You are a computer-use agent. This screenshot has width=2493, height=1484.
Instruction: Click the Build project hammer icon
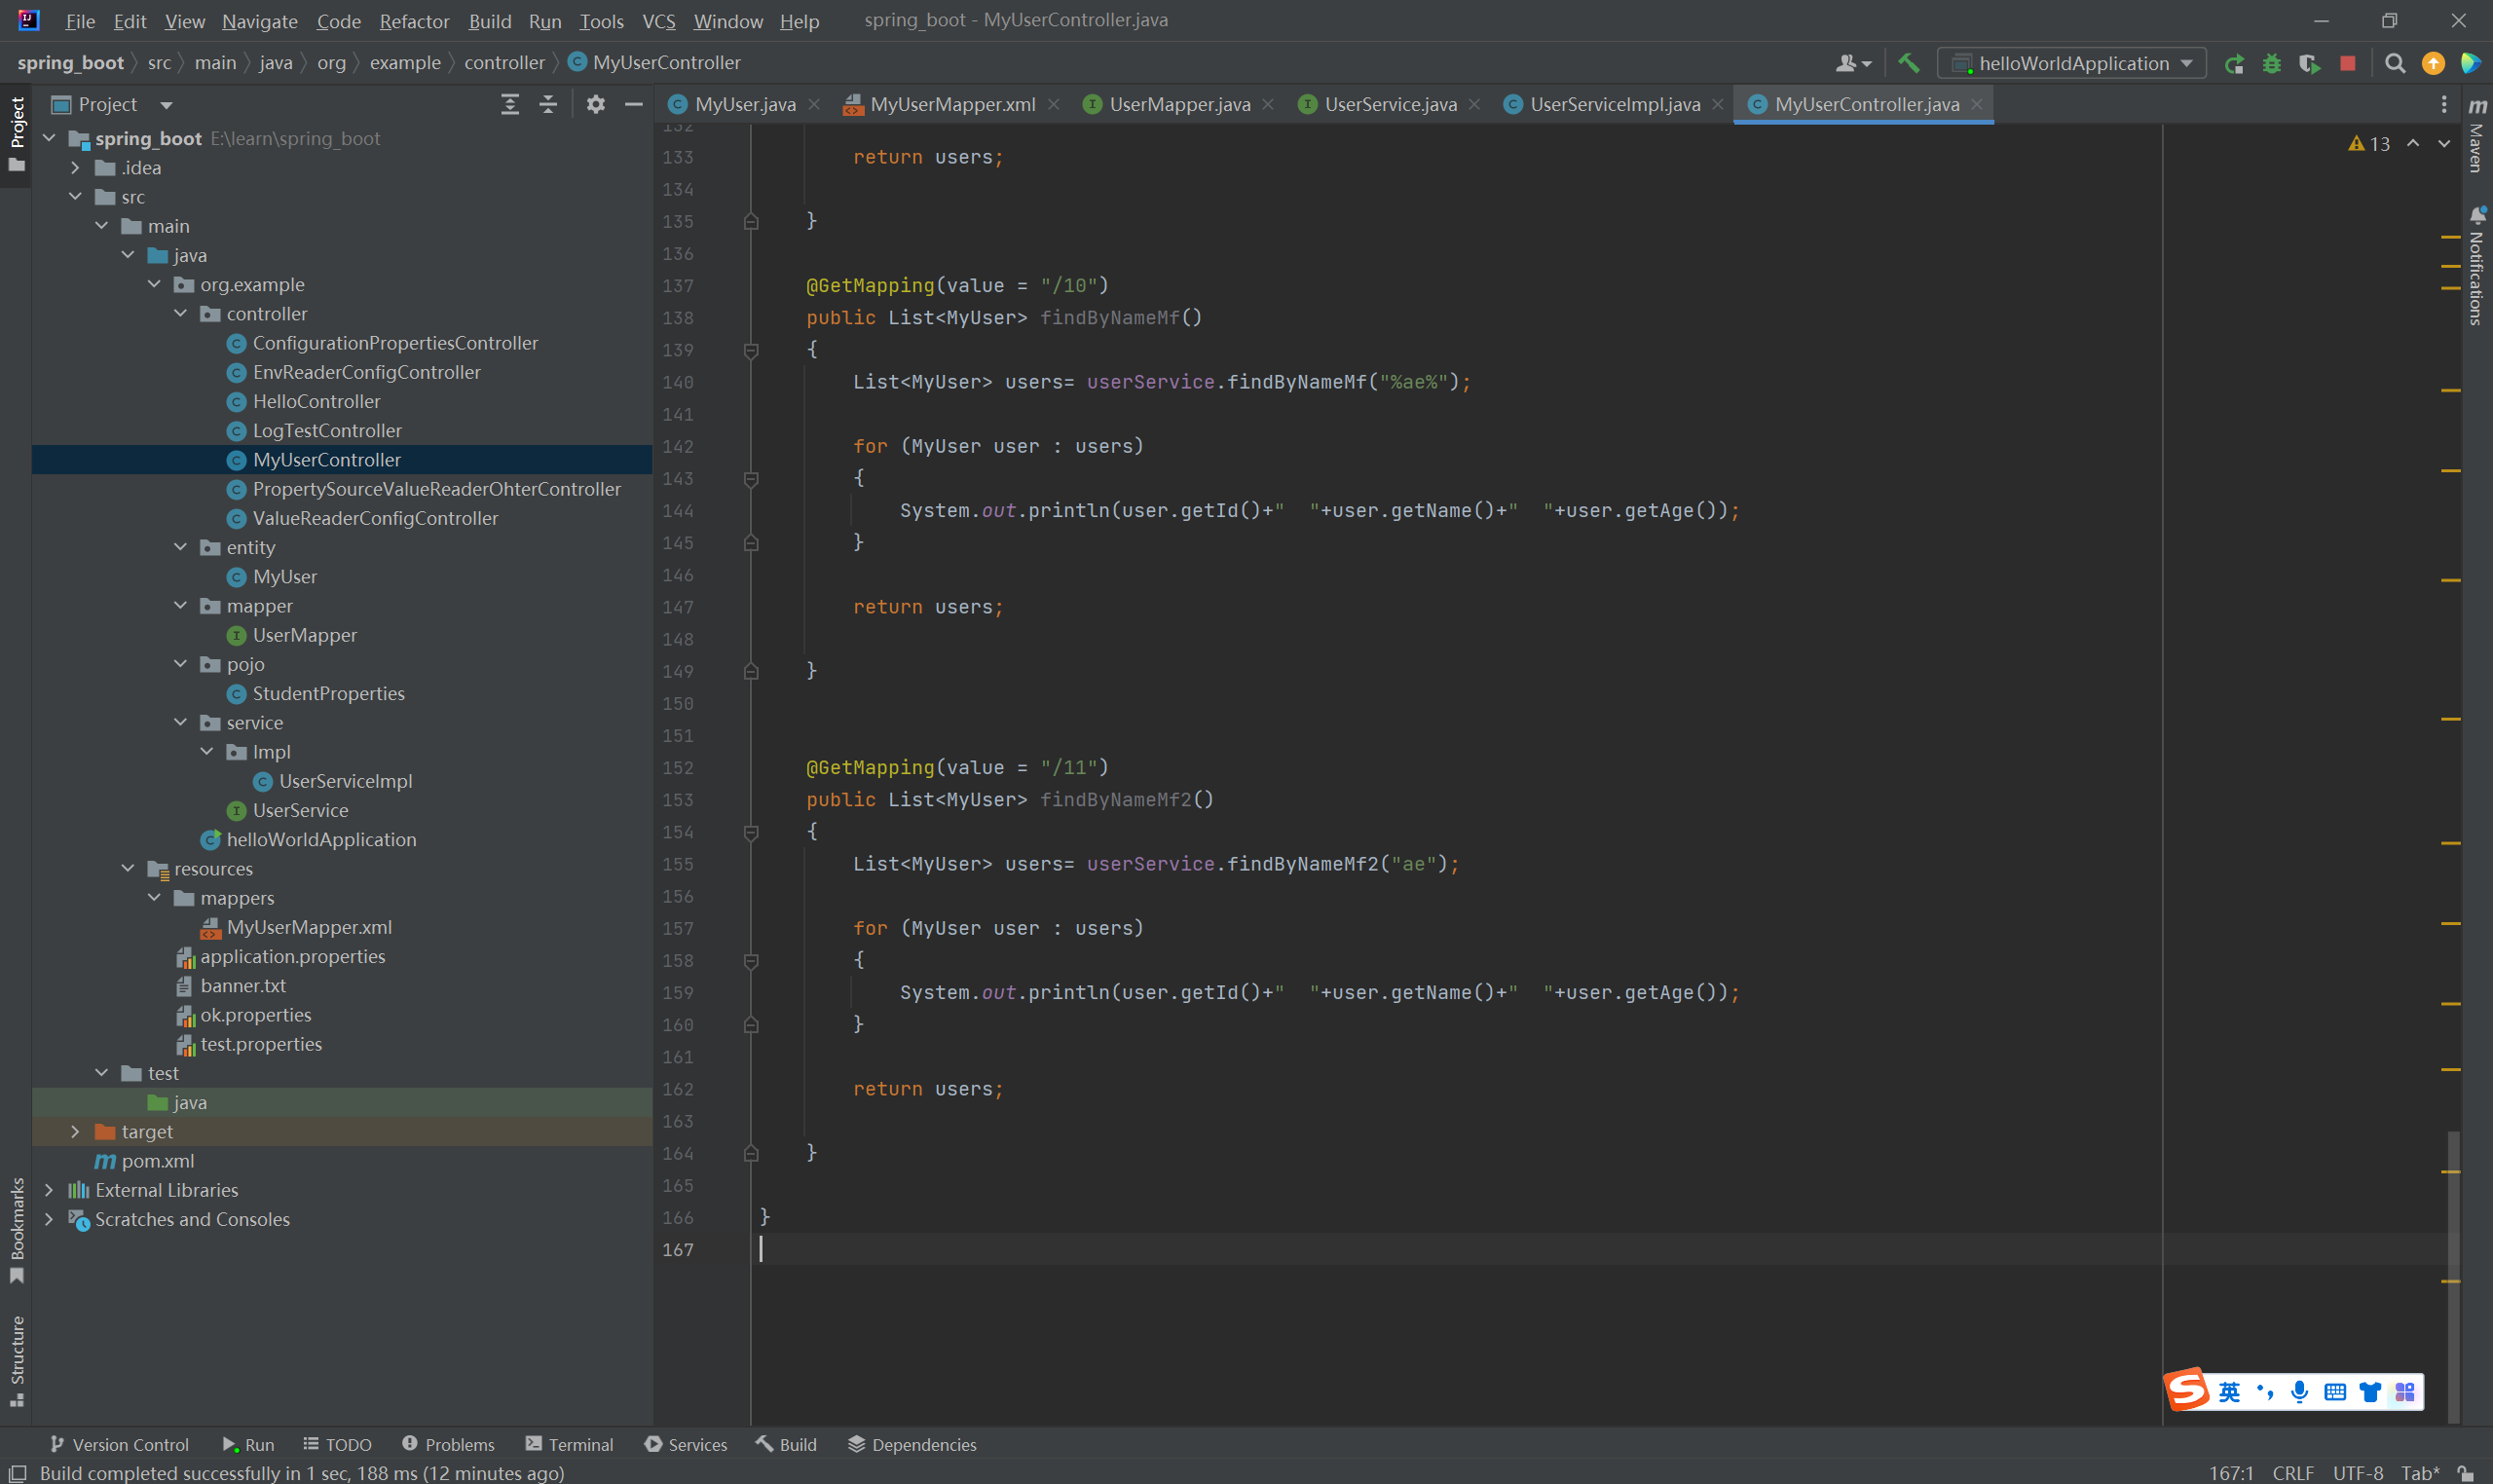pyautogui.click(x=1908, y=63)
